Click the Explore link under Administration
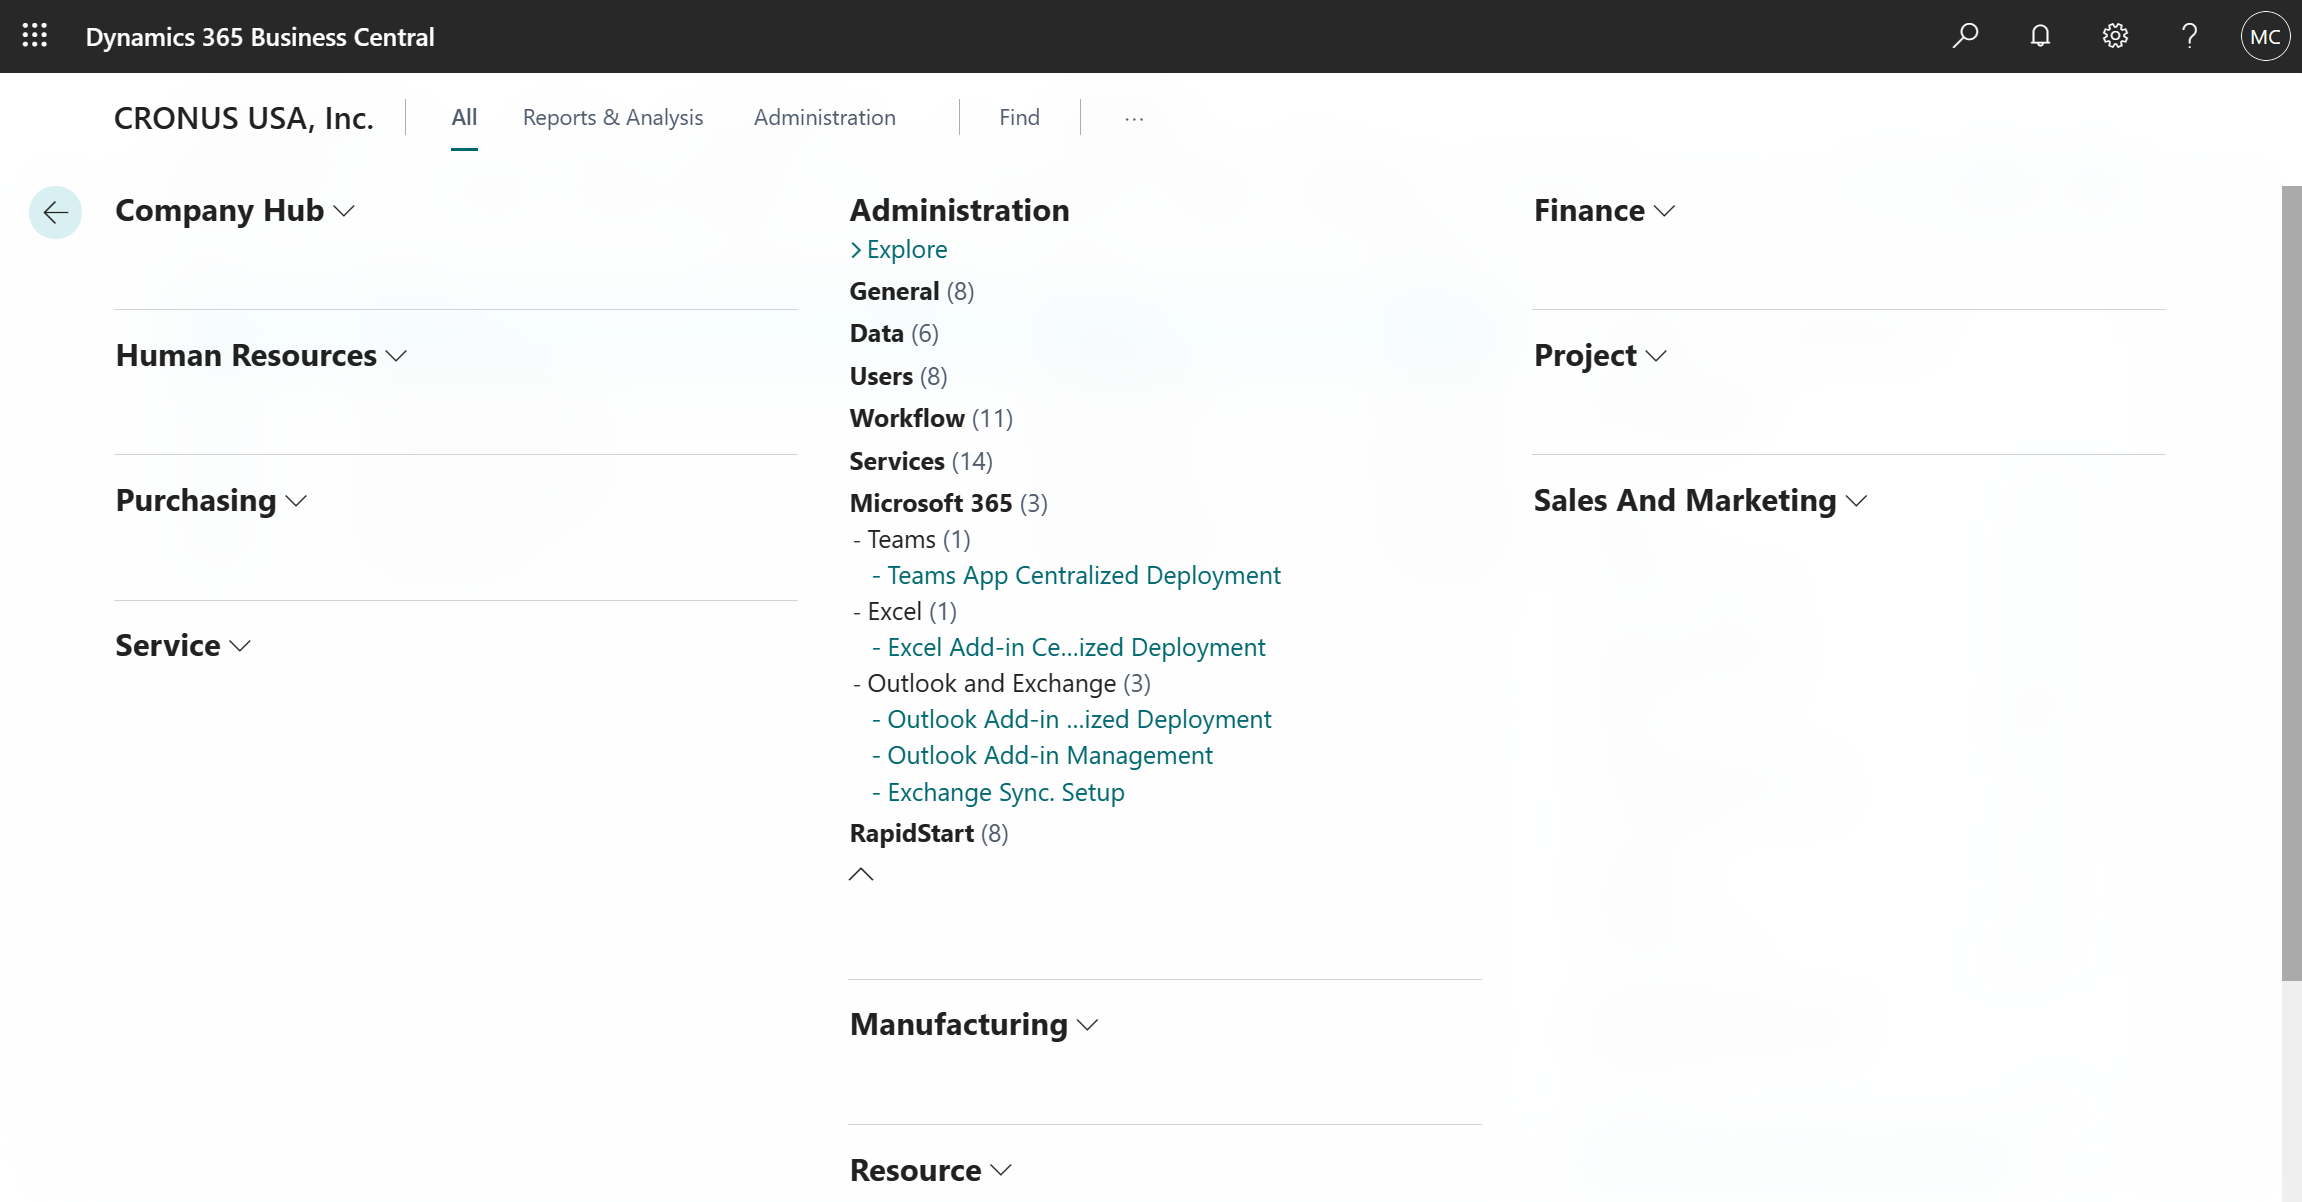The image size is (2302, 1202). tap(906, 249)
